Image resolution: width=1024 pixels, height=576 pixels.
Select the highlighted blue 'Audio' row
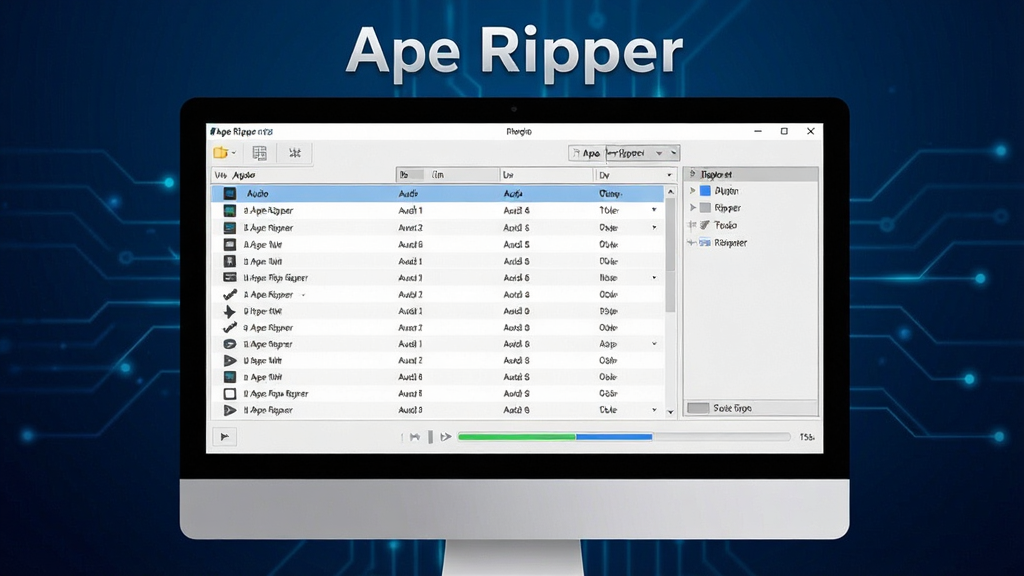coord(438,193)
